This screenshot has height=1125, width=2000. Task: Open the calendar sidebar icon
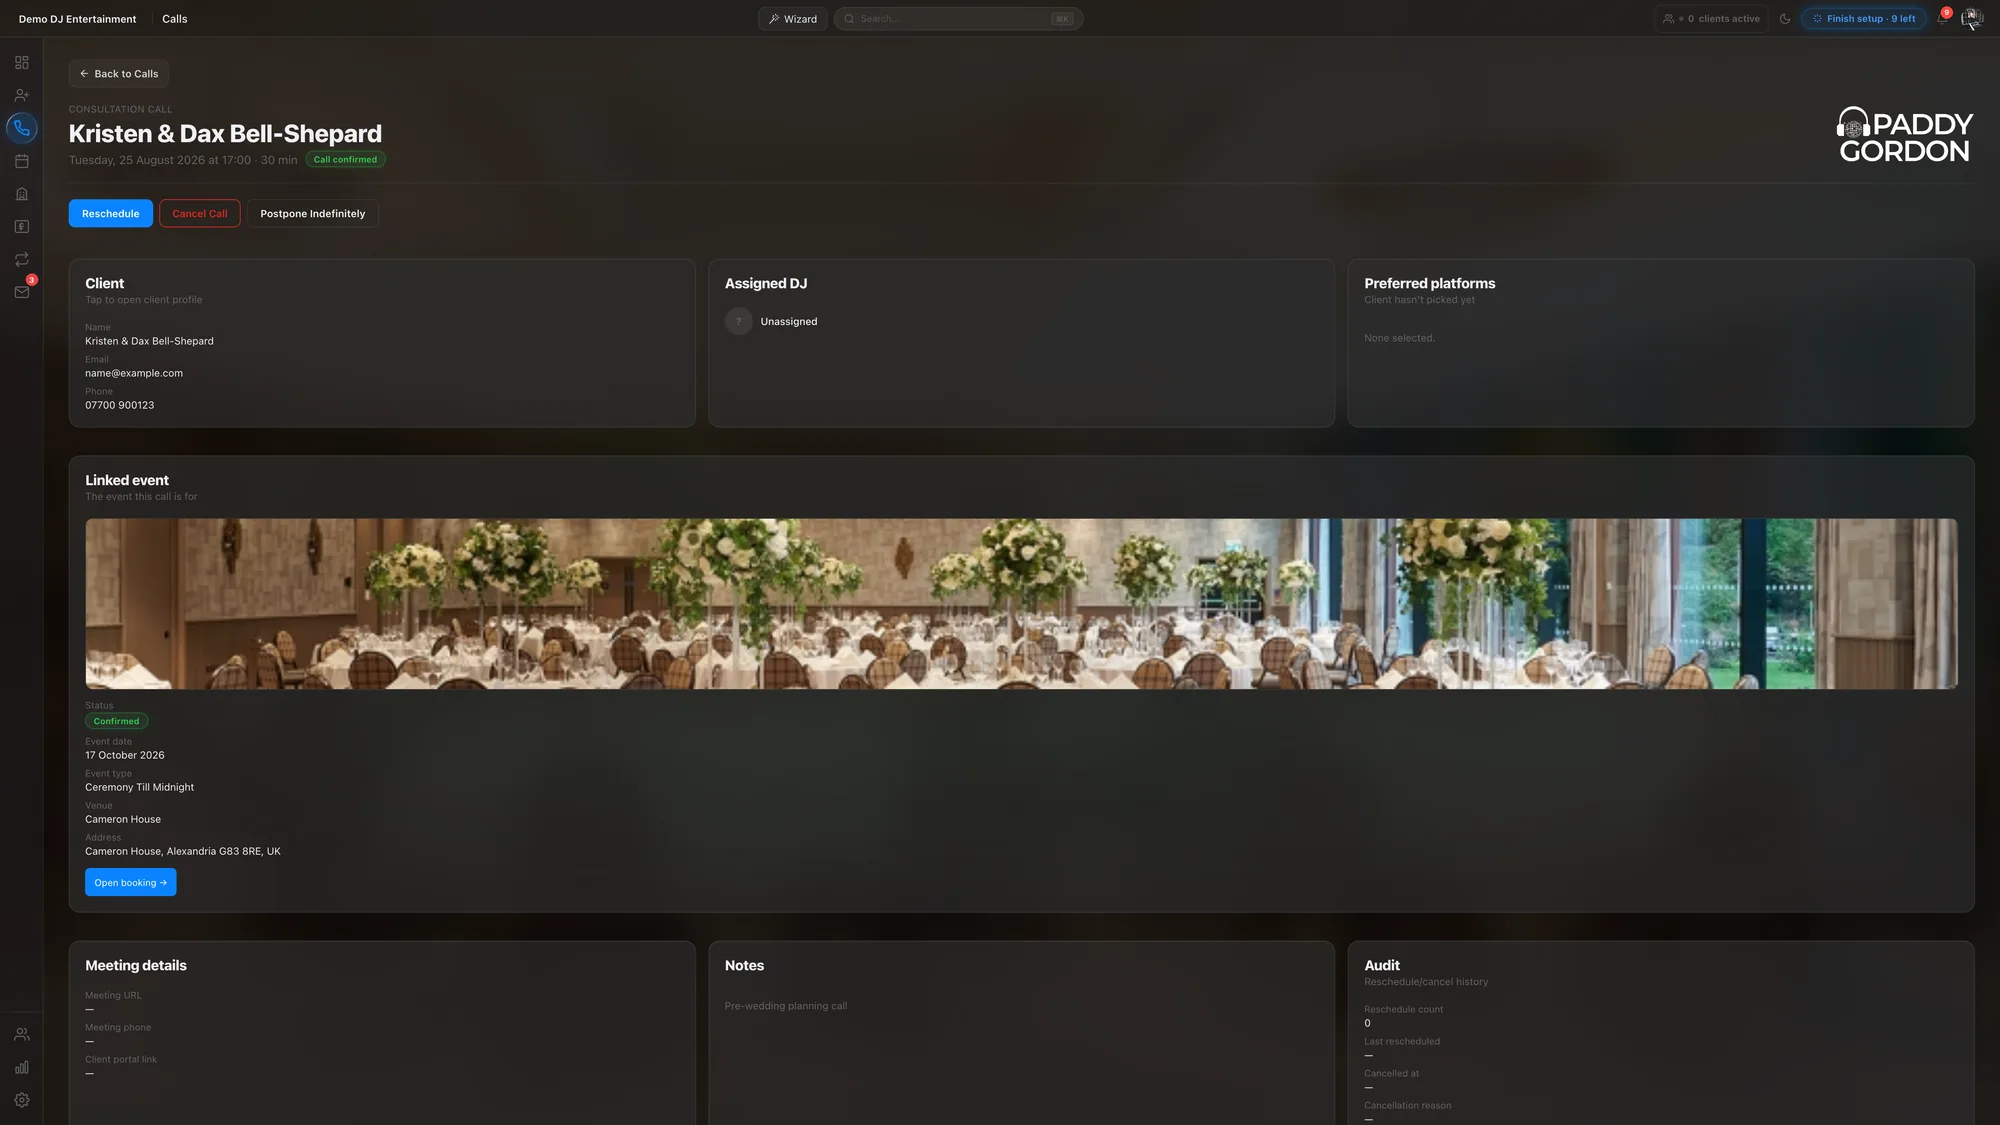click(x=22, y=161)
